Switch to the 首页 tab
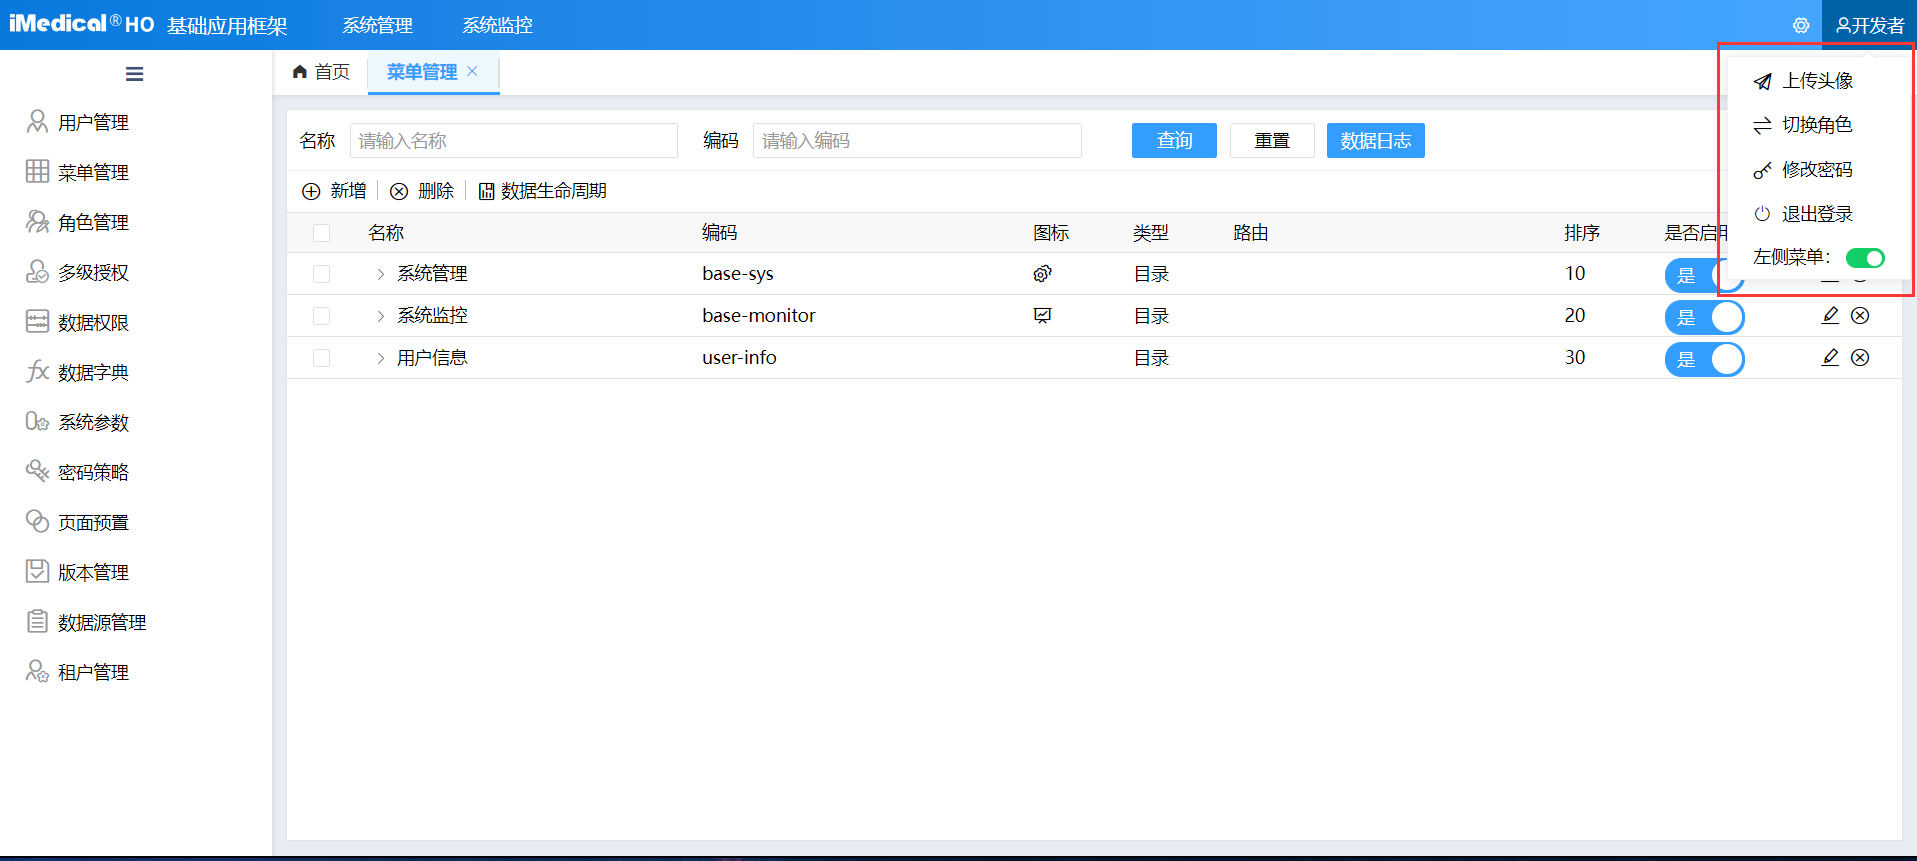Image resolution: width=1917 pixels, height=861 pixels. pyautogui.click(x=321, y=72)
